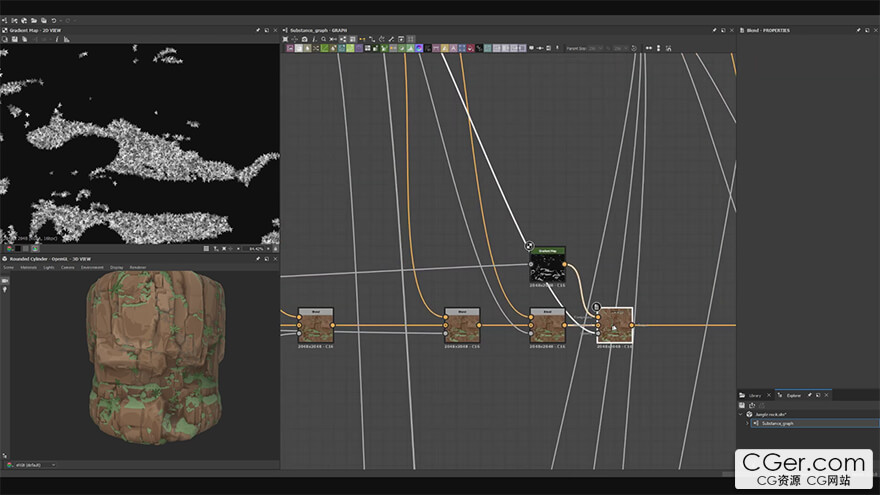Expand the Substance_graph tree item

[x=747, y=423]
